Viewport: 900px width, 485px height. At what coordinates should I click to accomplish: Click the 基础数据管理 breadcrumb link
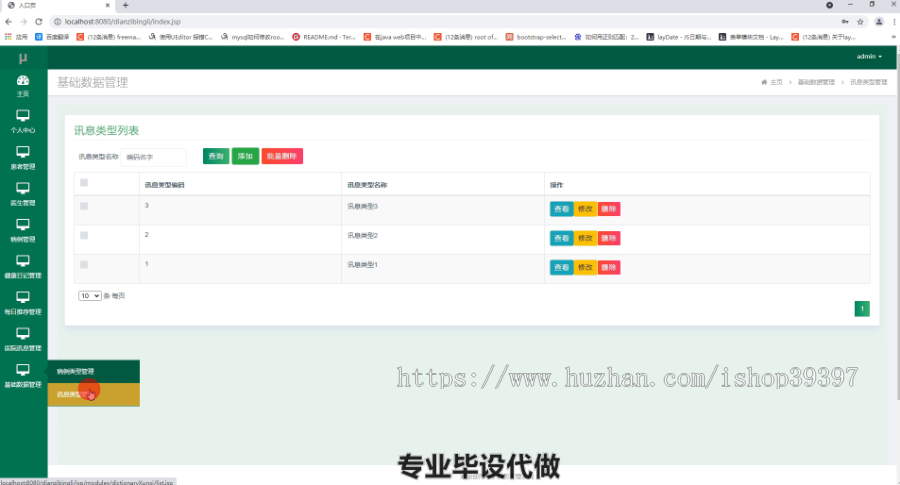coord(816,82)
